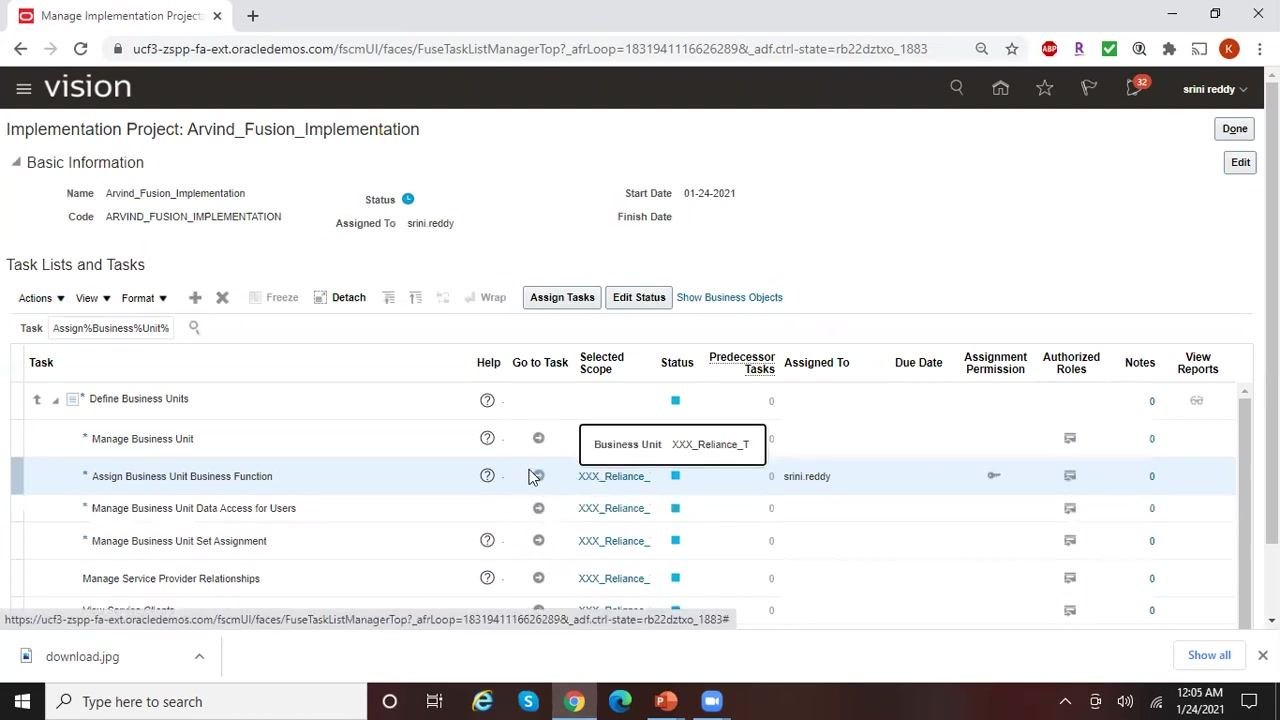Go to task Manage Business Unit Data Access

(538, 508)
